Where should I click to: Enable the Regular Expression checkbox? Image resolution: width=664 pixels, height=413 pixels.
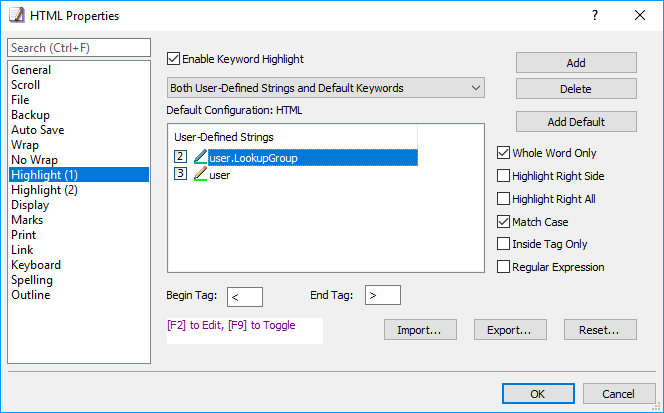[x=503, y=267]
